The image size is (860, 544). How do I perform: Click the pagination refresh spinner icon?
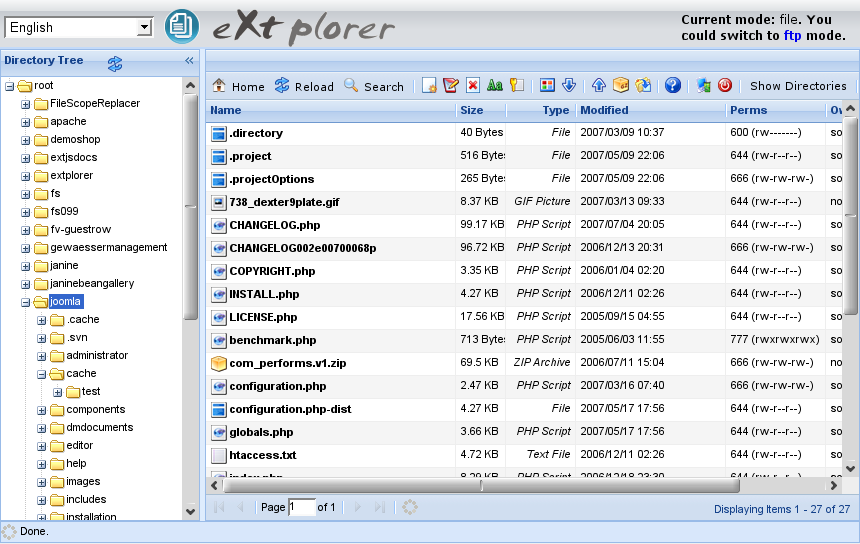click(410, 507)
